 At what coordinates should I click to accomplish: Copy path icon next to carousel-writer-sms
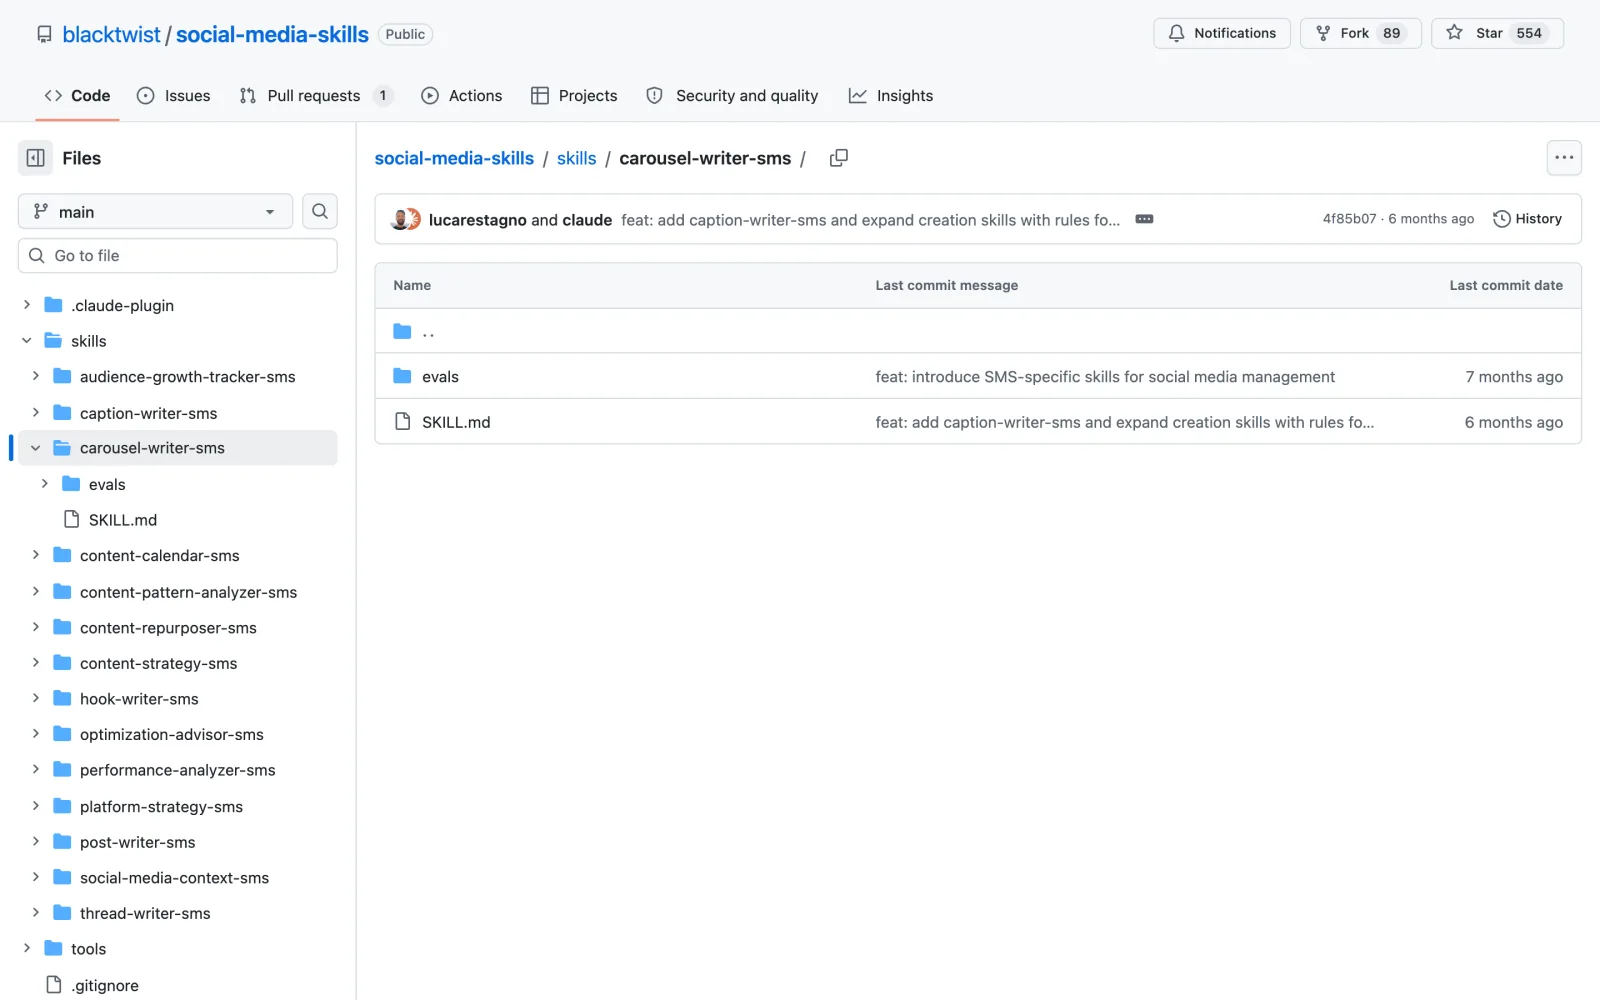tap(839, 158)
